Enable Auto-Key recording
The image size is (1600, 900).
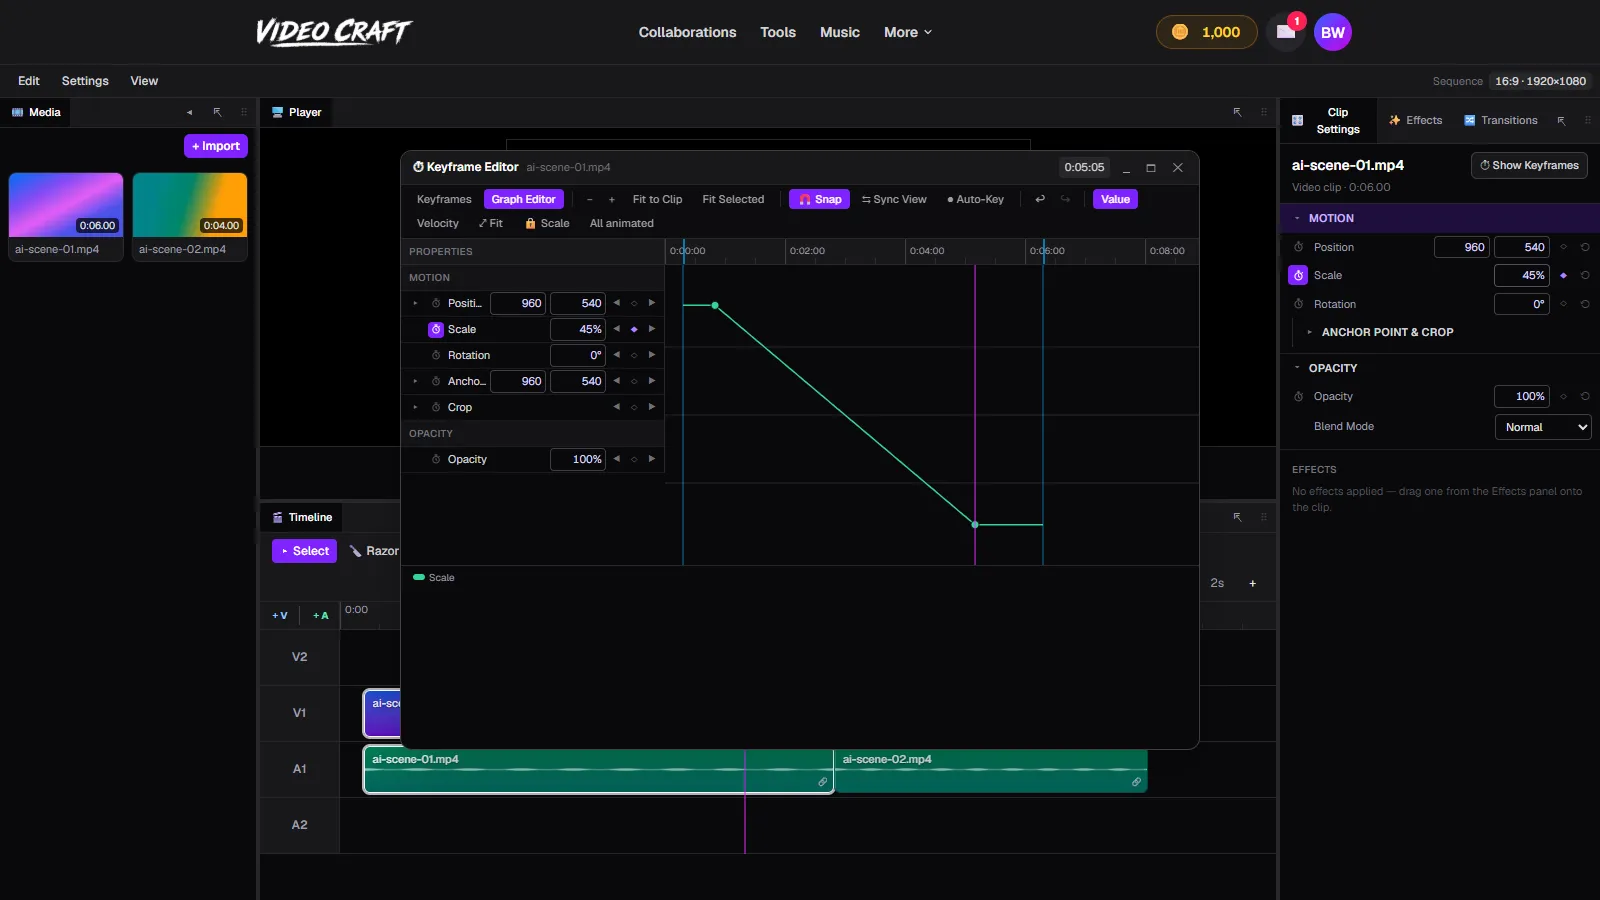click(x=975, y=199)
